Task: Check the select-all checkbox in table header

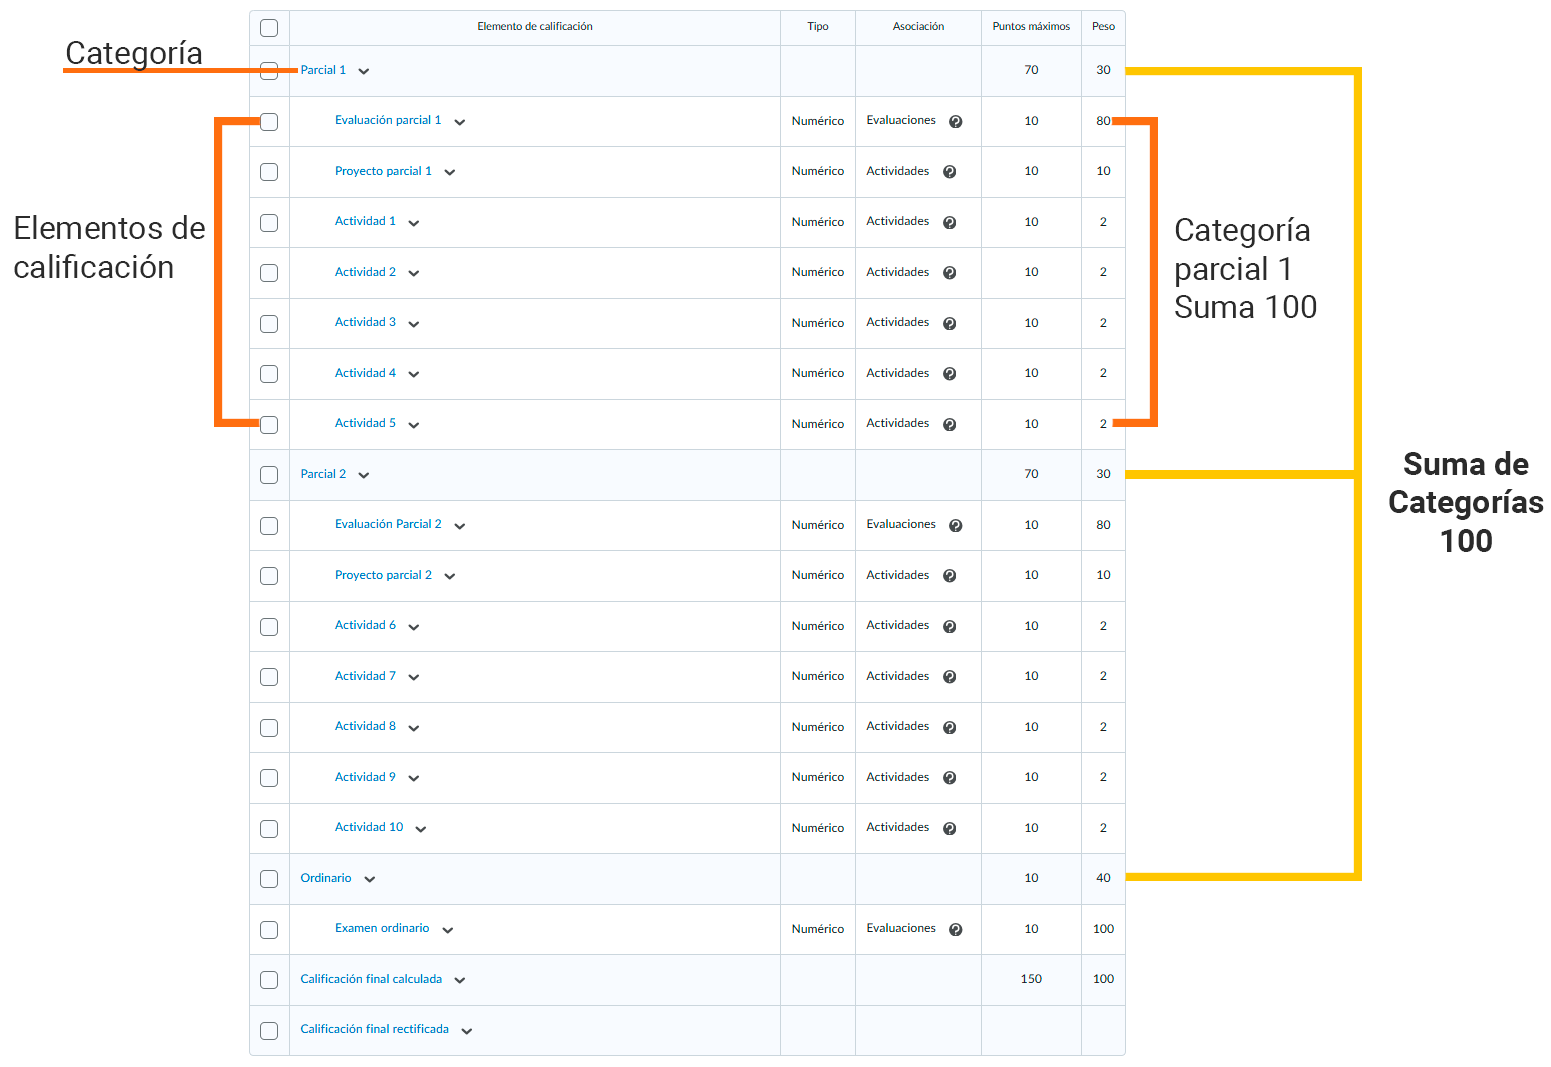Action: 269,28
